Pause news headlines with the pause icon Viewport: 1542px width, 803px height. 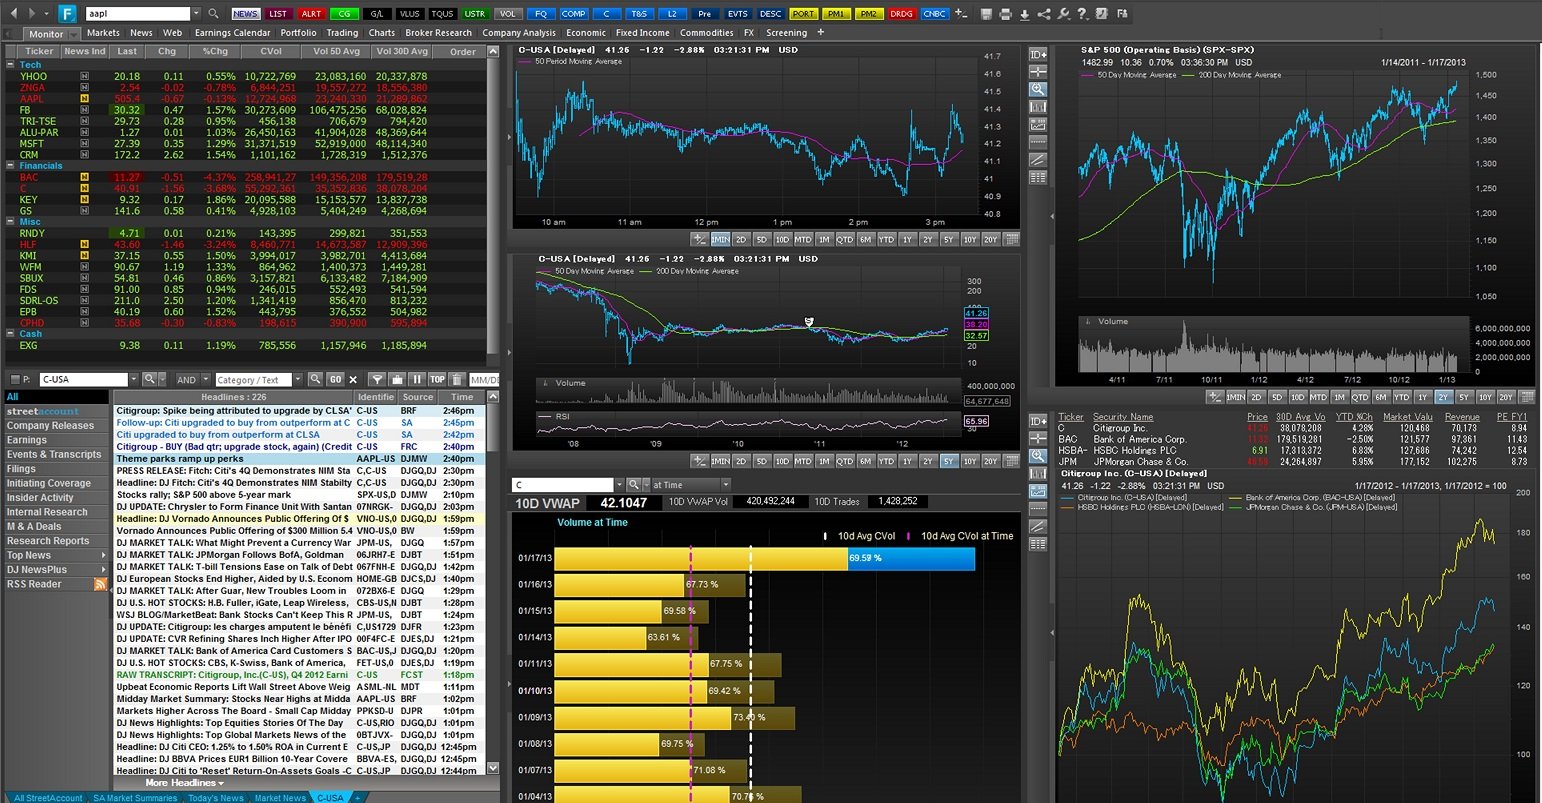click(x=417, y=379)
